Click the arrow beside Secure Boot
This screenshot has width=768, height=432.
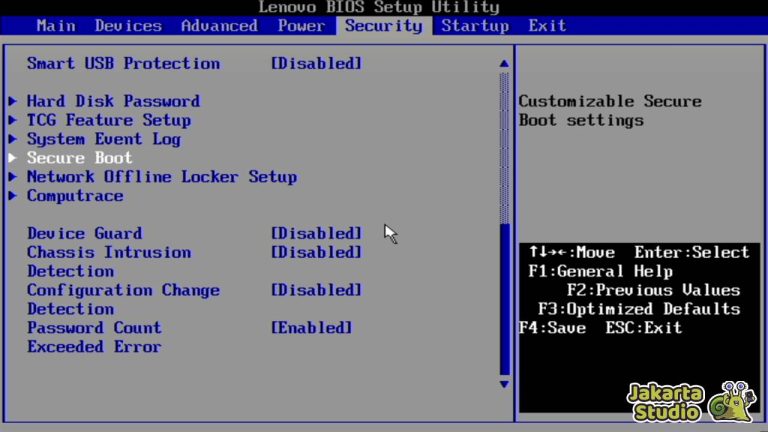(13, 158)
